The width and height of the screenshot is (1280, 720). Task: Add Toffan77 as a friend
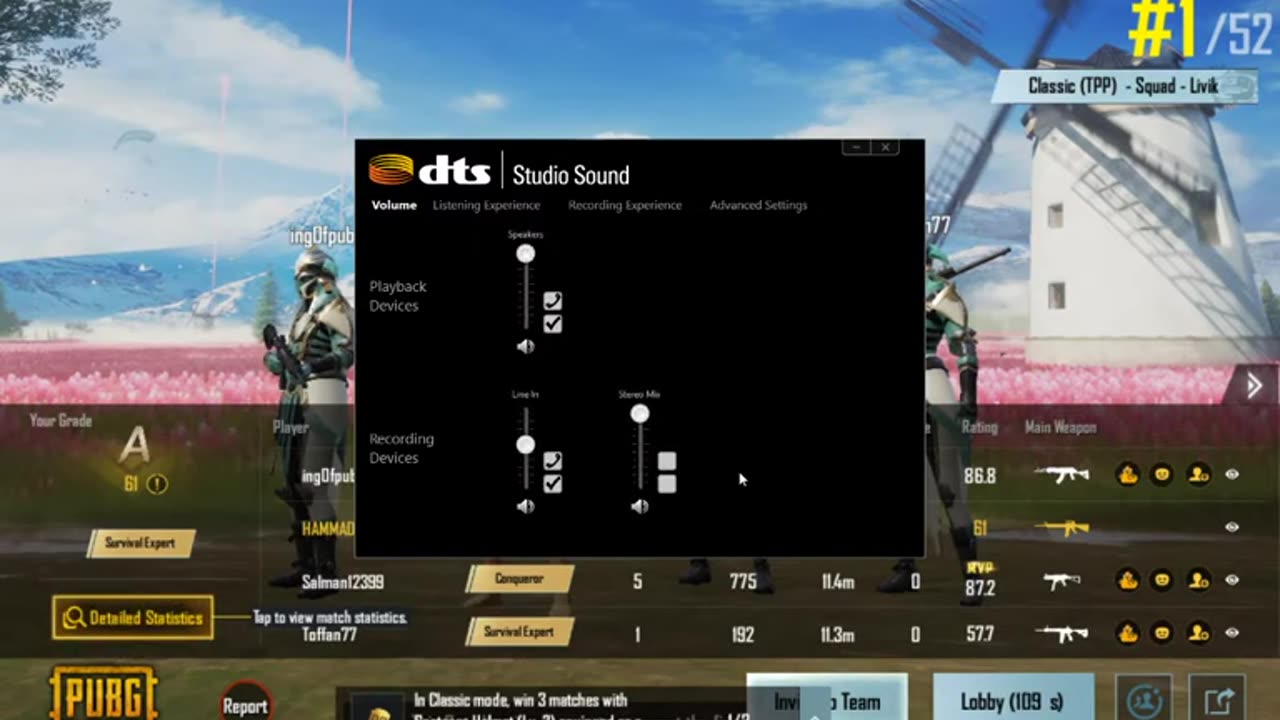(1198, 633)
